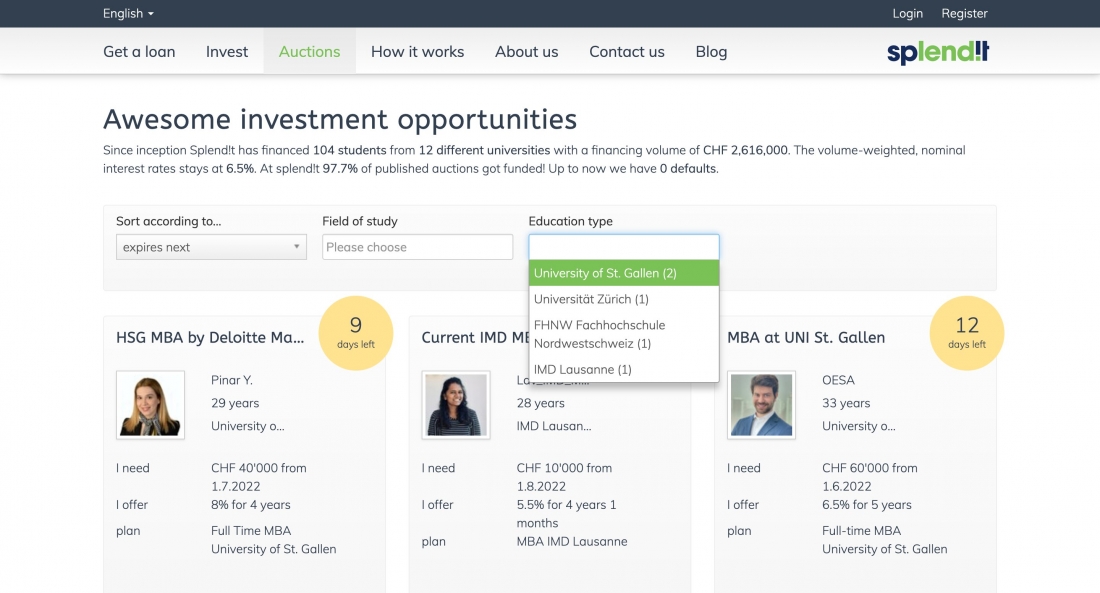The image size is (1100, 593).
Task: Click the text '33 years'
Action: [846, 404]
